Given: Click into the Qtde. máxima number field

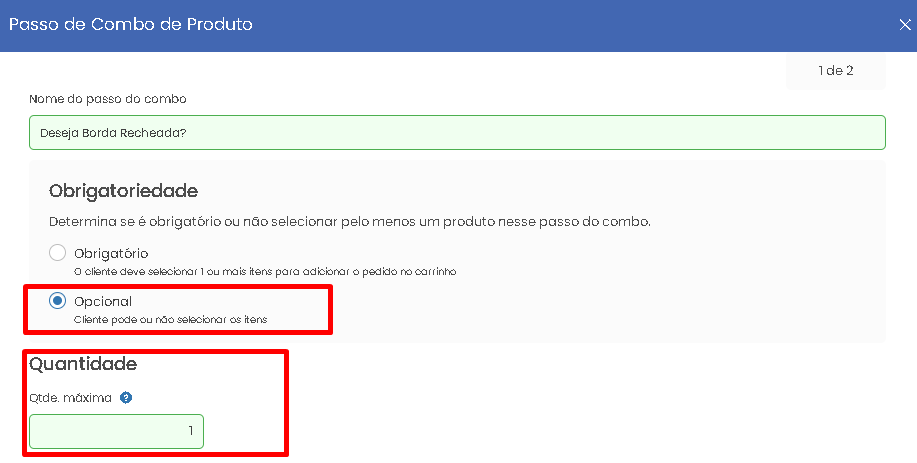Looking at the screenshot, I should 116,431.
